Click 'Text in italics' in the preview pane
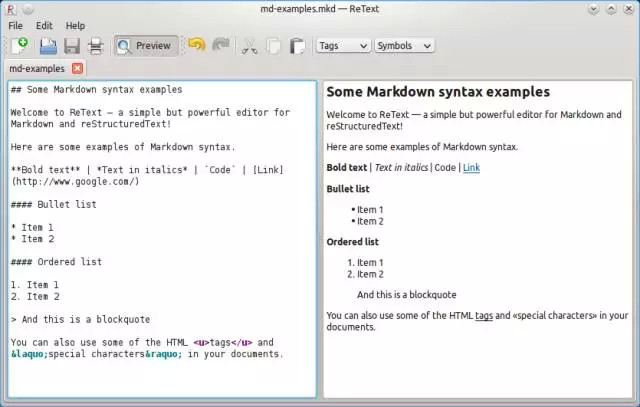 click(401, 168)
